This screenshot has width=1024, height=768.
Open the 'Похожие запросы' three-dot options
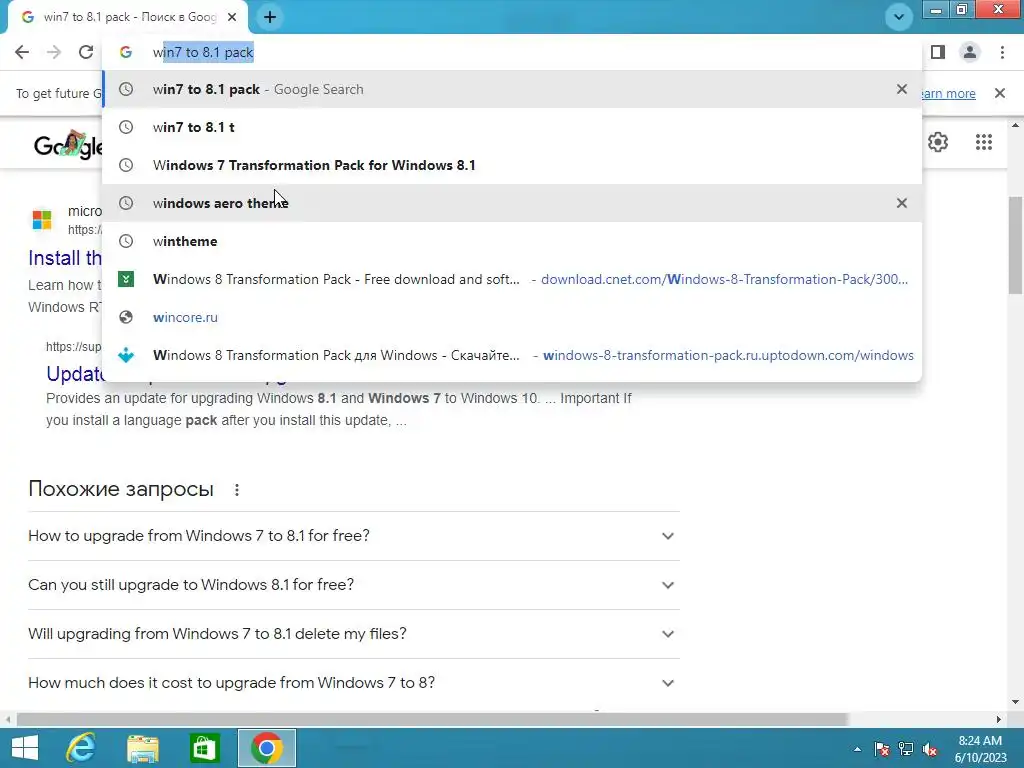pyautogui.click(x=237, y=490)
